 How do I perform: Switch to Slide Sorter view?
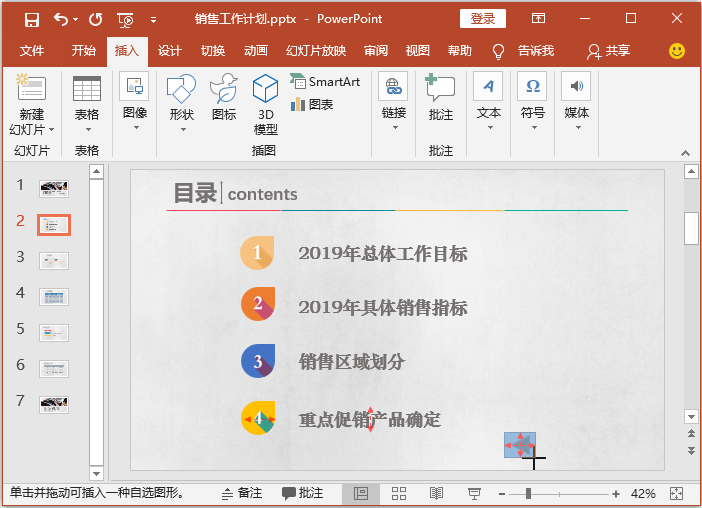(x=398, y=494)
